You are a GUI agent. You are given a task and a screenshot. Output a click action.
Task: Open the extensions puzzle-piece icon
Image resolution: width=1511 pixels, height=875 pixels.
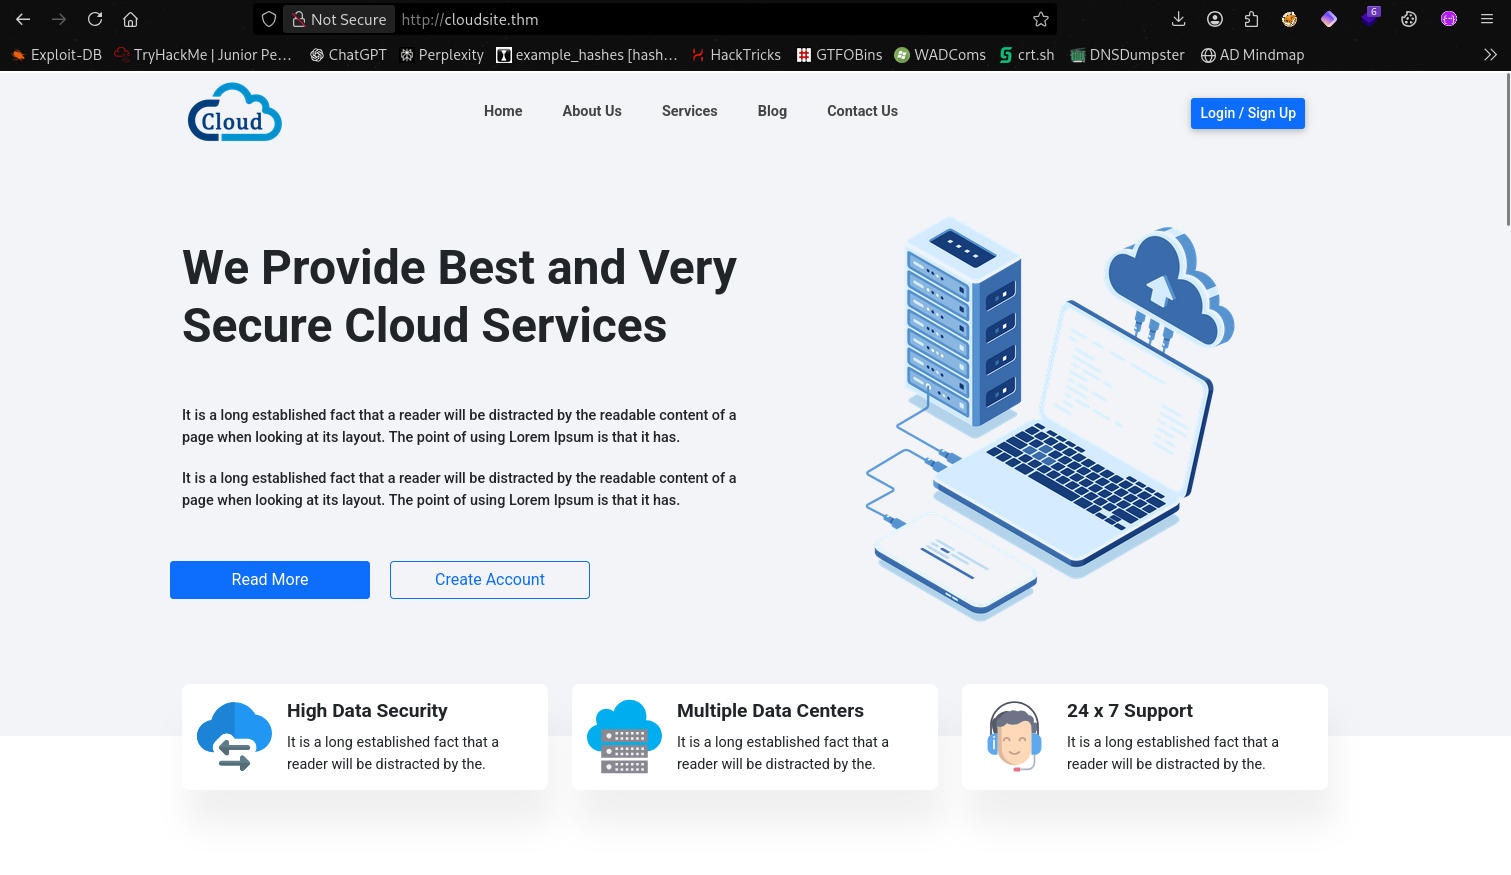(1250, 19)
